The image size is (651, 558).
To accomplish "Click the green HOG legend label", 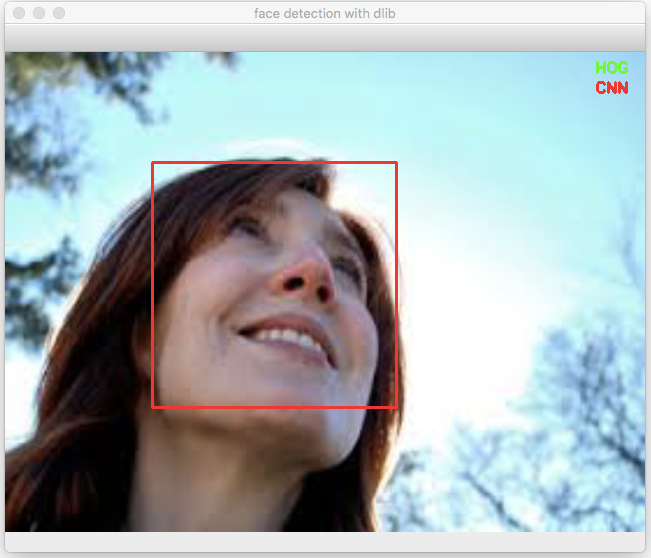I will pos(612,68).
